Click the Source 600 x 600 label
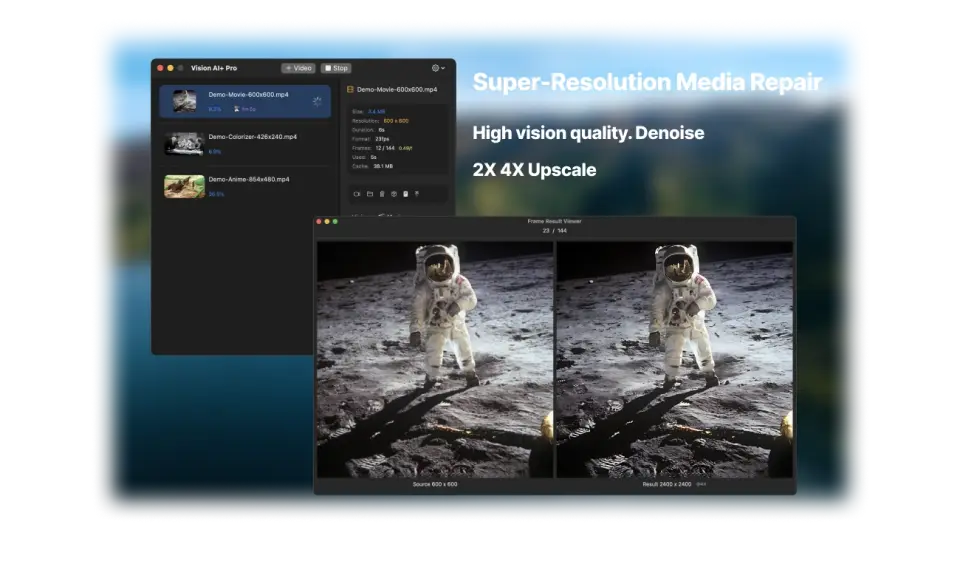This screenshot has height=570, width=960. (435, 484)
